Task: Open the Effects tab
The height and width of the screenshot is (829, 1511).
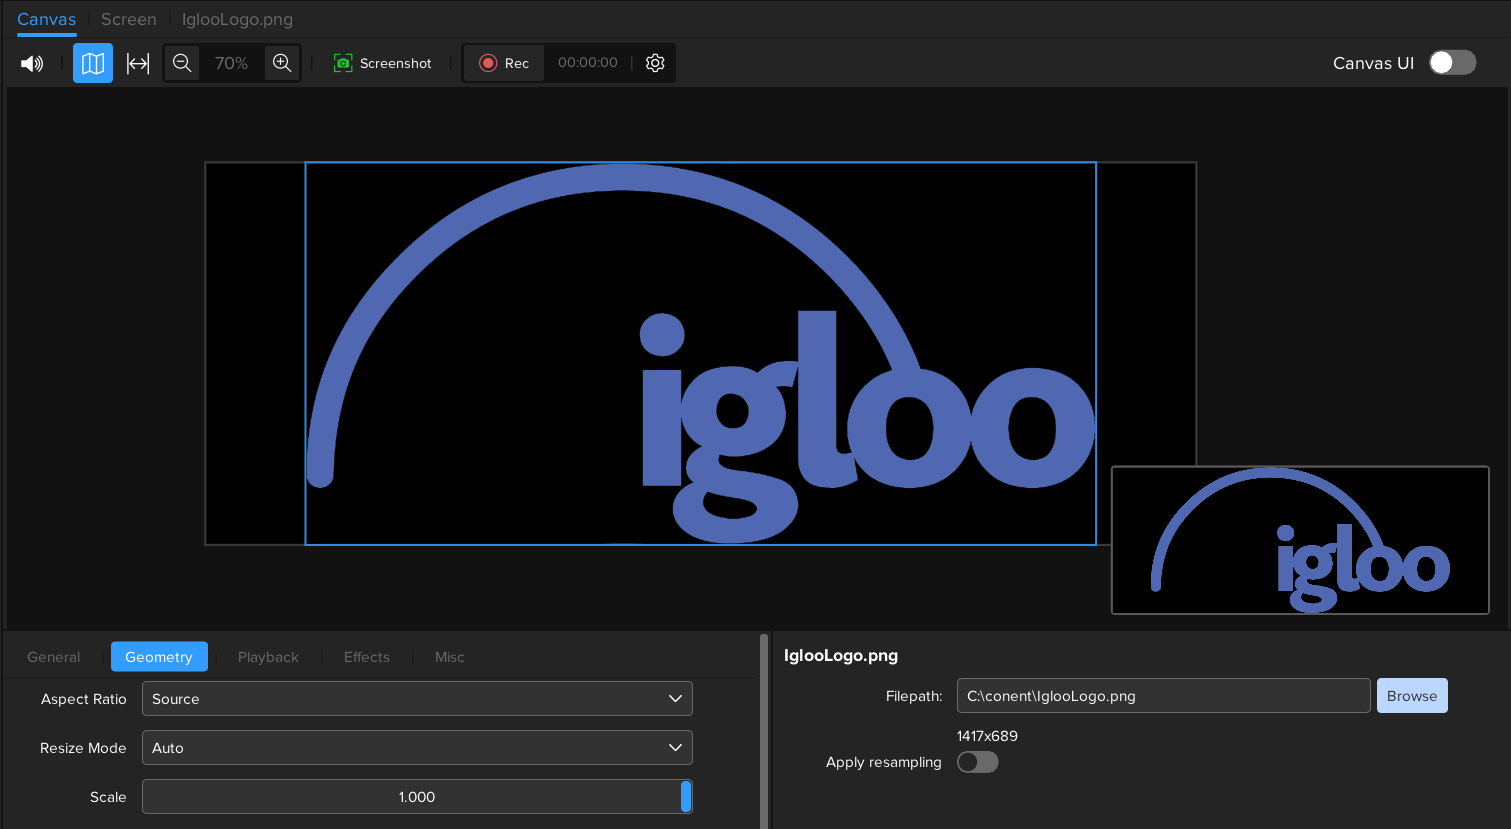Action: (x=367, y=657)
